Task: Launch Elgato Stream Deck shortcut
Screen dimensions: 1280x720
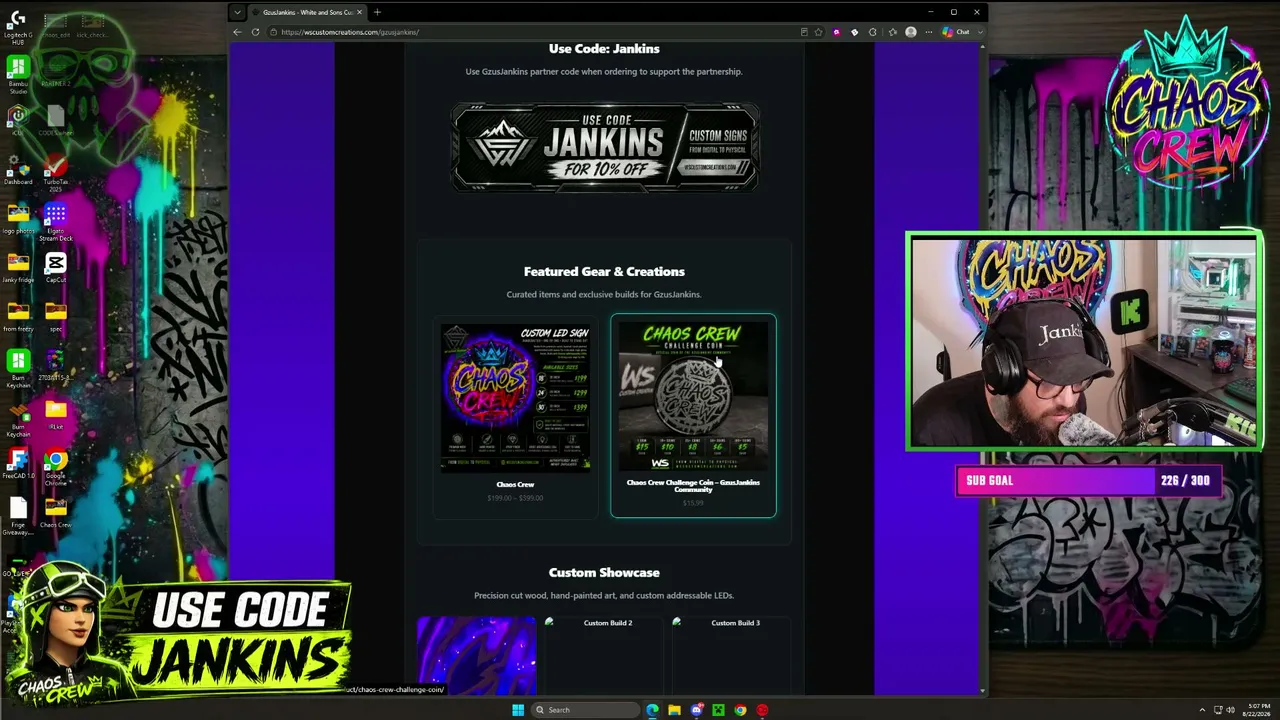Action: click(x=55, y=222)
